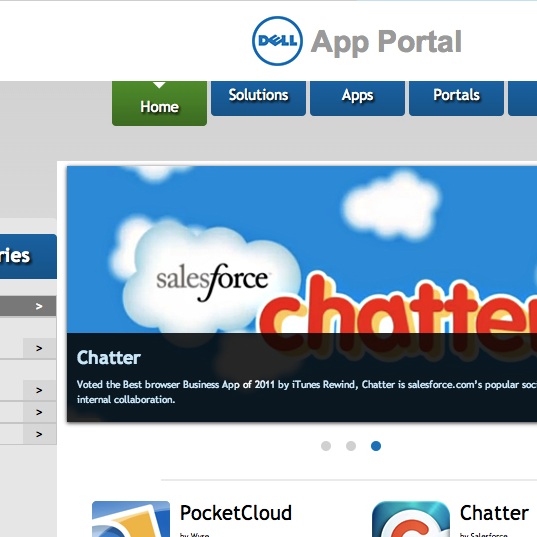Show the second carousel slide dot

[351, 446]
